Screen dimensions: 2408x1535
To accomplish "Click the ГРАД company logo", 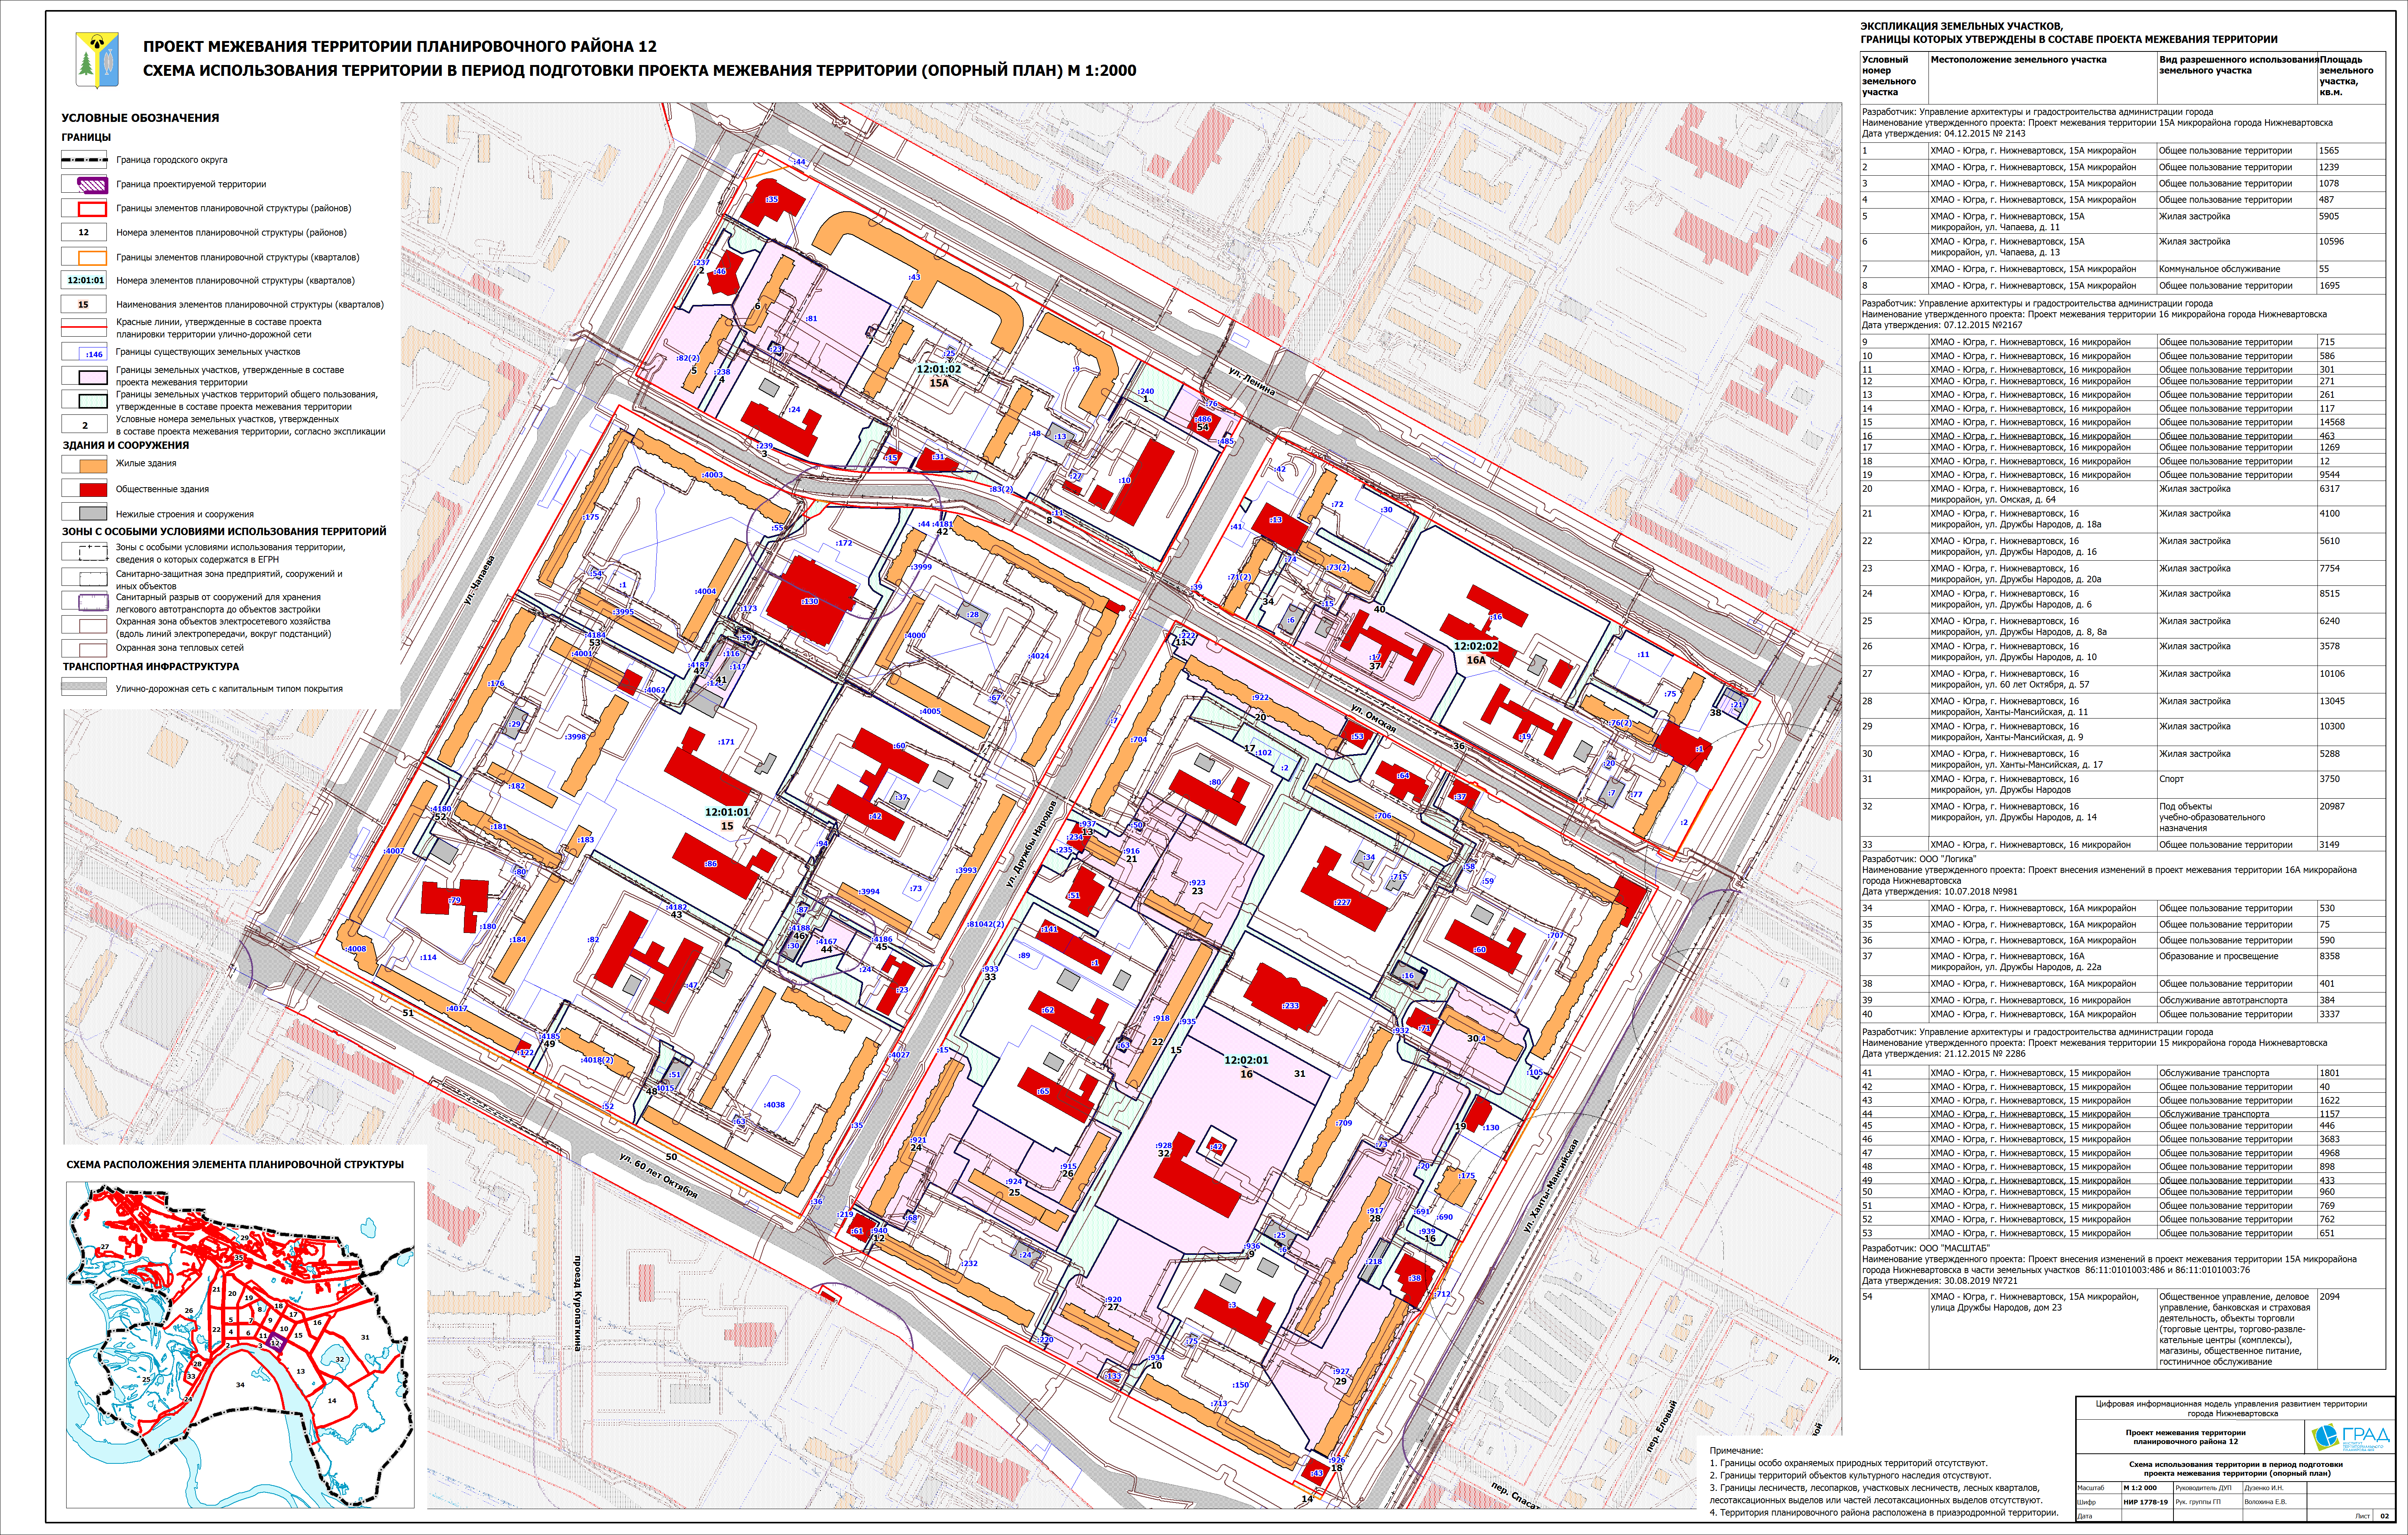I will click(2350, 1438).
